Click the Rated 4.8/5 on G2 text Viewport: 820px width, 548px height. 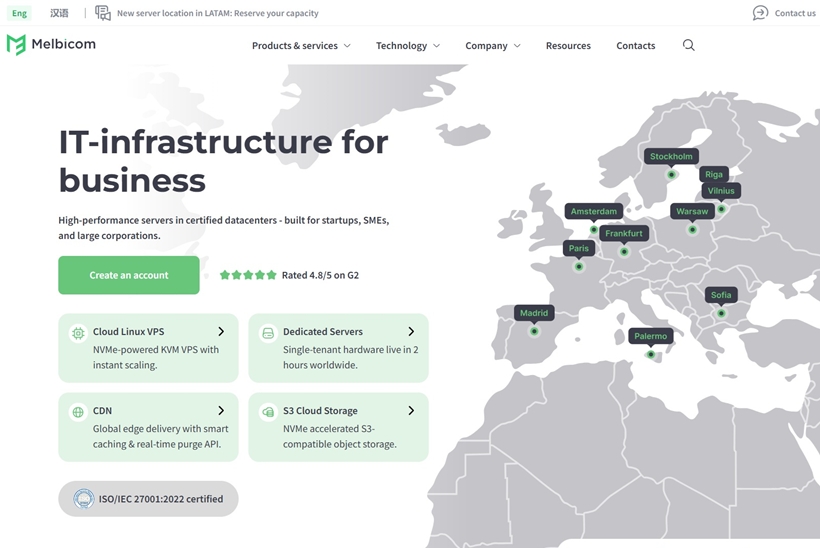320,275
